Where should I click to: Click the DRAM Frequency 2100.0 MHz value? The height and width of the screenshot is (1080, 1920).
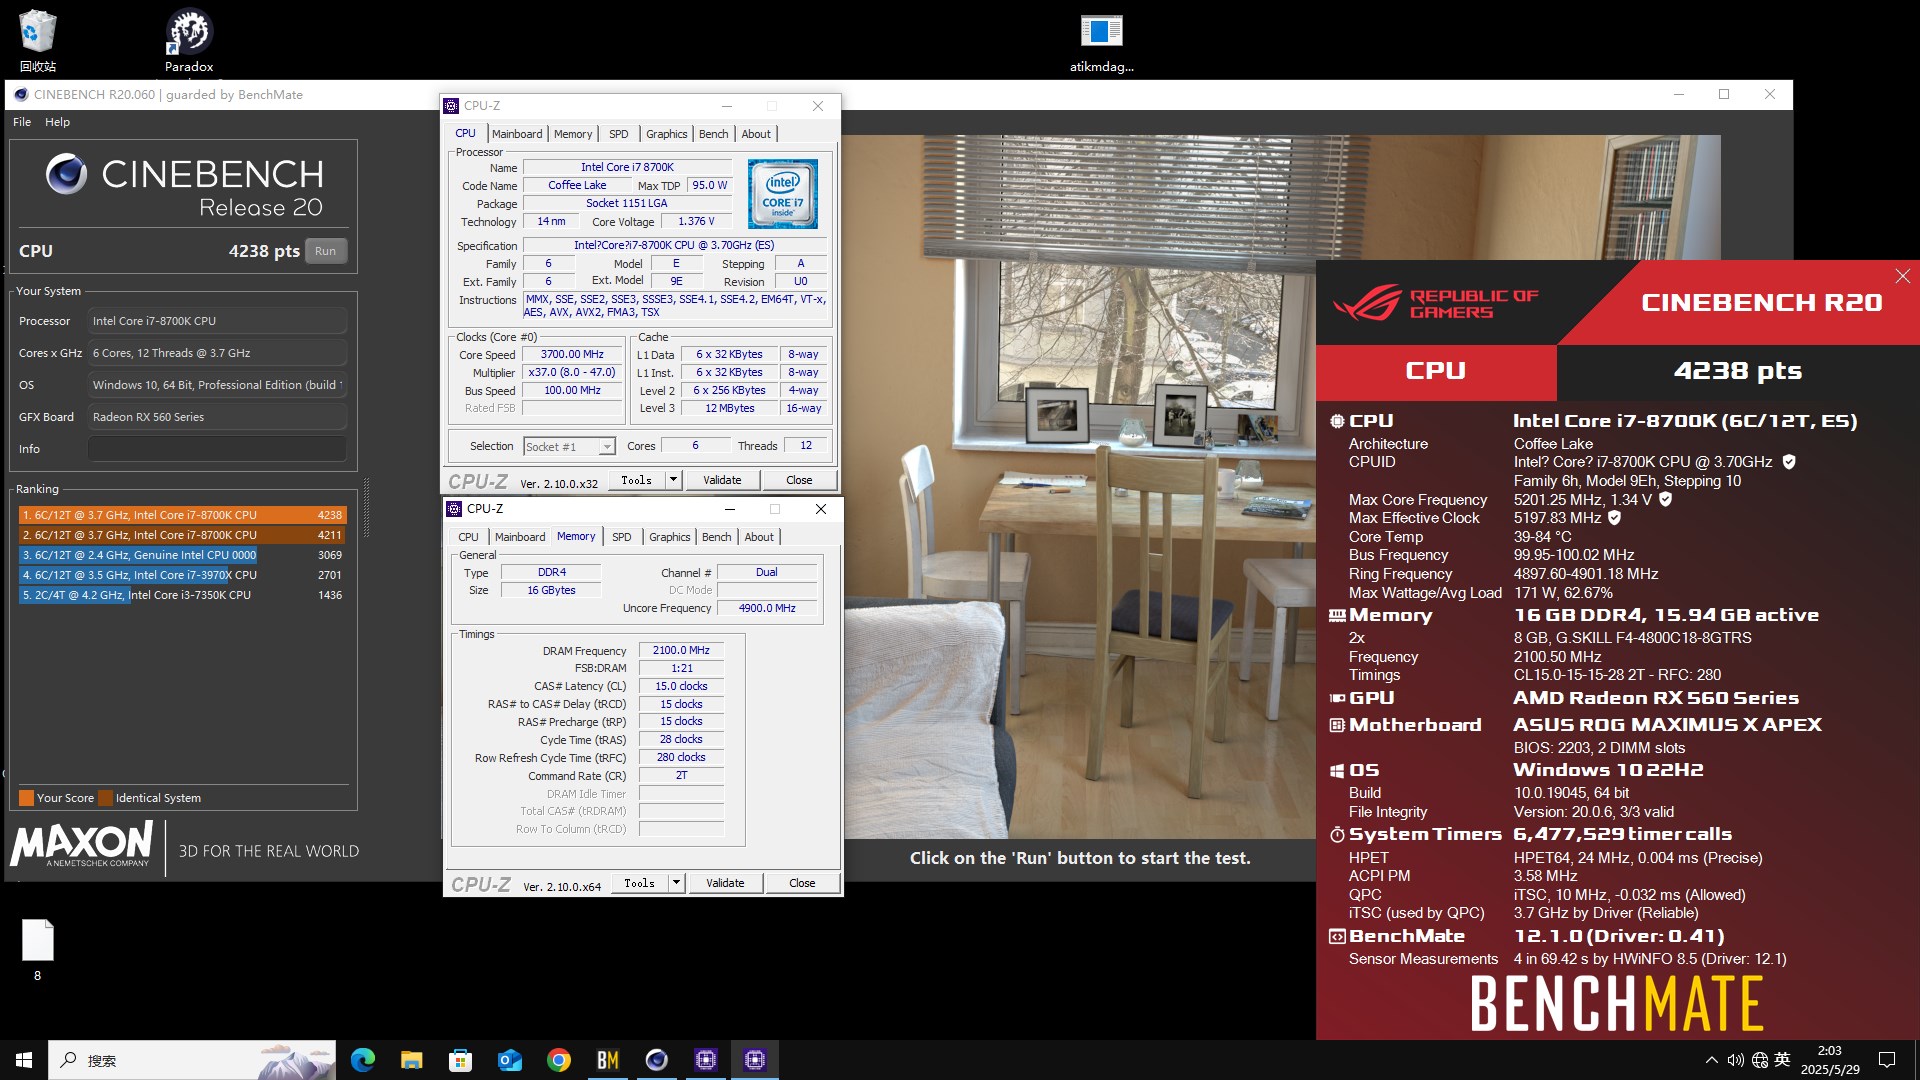coord(681,650)
